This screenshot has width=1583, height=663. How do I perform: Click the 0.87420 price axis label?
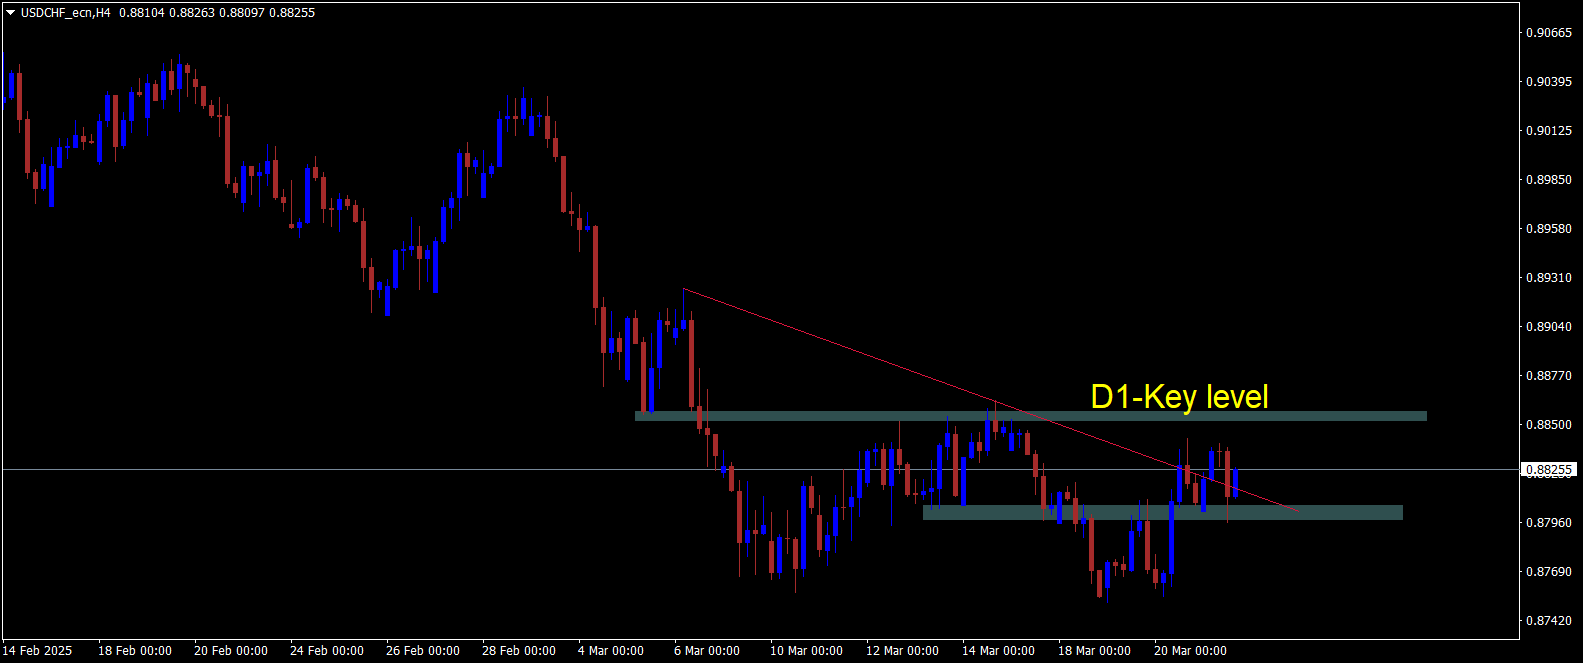tap(1548, 621)
